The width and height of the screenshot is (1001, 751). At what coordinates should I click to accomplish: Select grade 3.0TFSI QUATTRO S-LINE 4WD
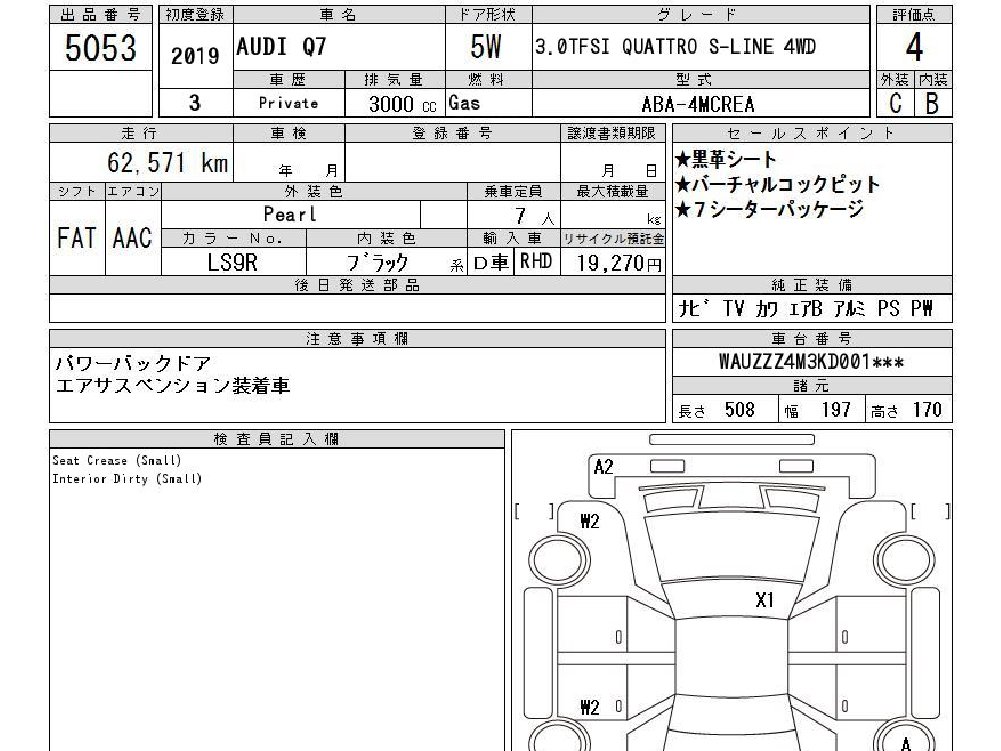675,47
